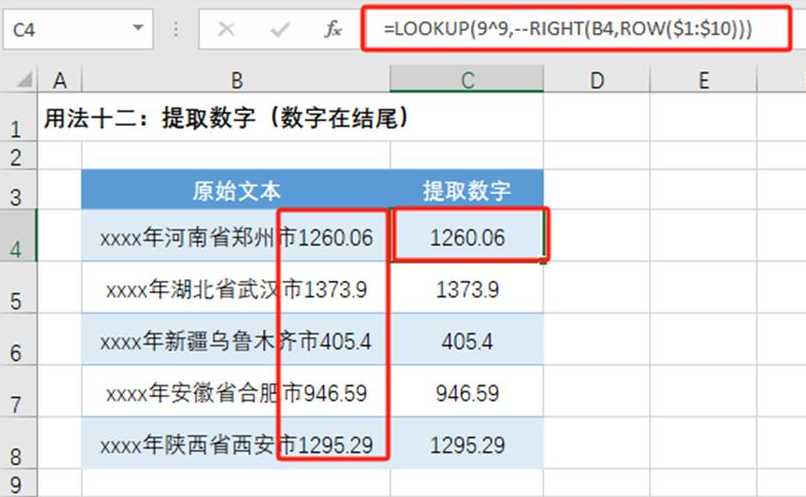This screenshot has height=497, width=806.
Task: Select row 9 header
Action: pyautogui.click(x=17, y=483)
